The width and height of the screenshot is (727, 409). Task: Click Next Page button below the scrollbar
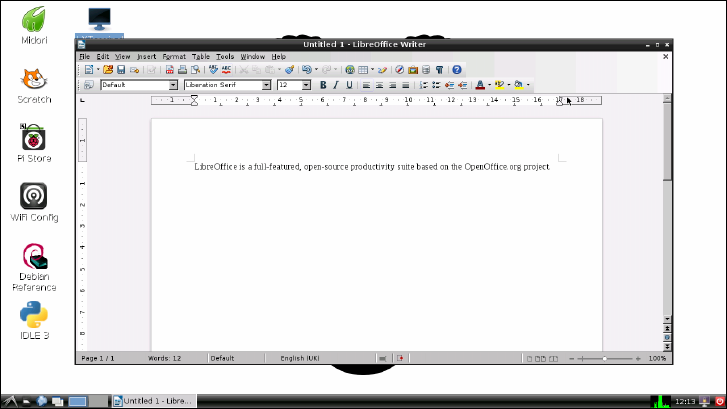click(667, 346)
